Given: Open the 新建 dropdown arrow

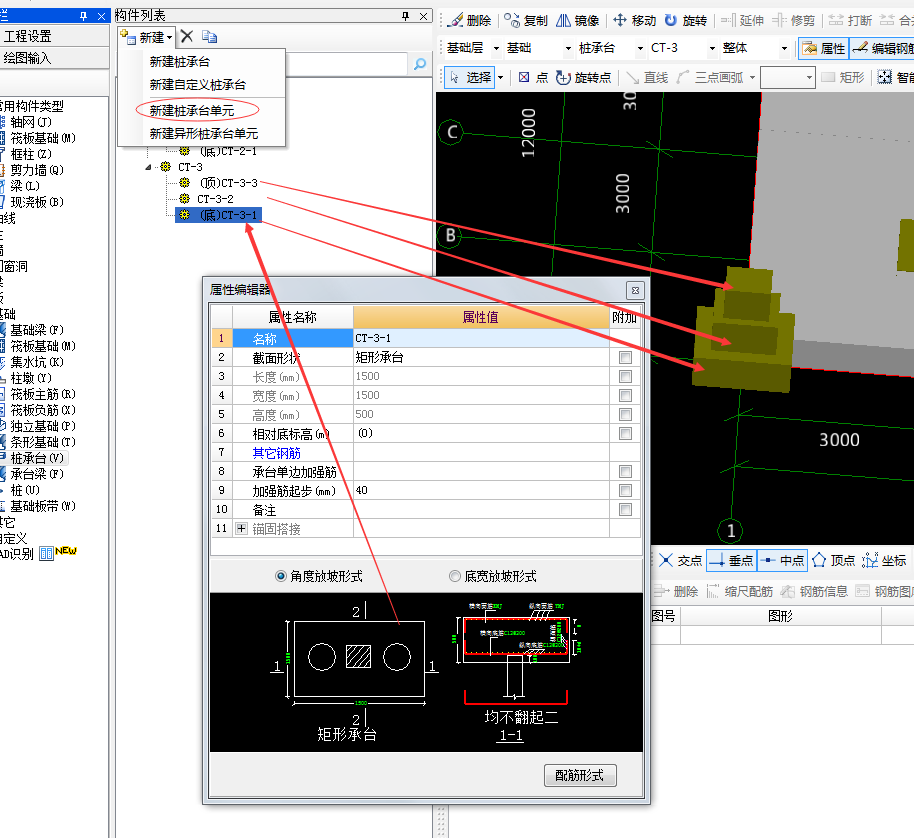Looking at the screenshot, I should pyautogui.click(x=170, y=37).
